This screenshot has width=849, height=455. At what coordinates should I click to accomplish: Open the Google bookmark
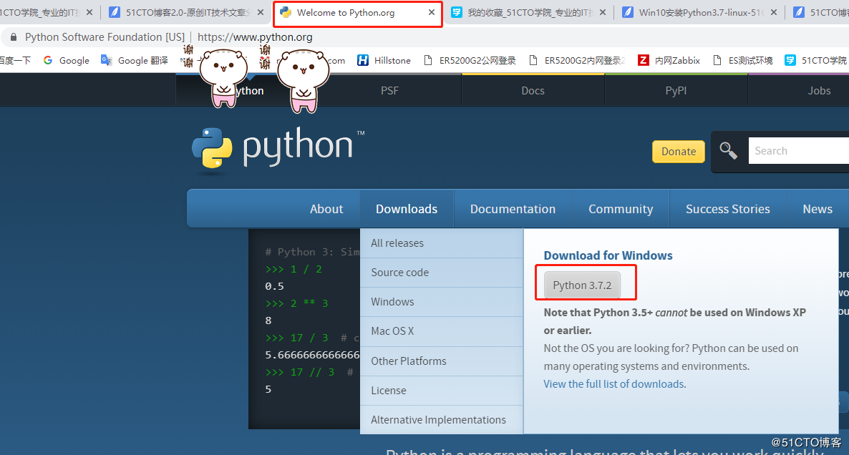[x=66, y=61]
